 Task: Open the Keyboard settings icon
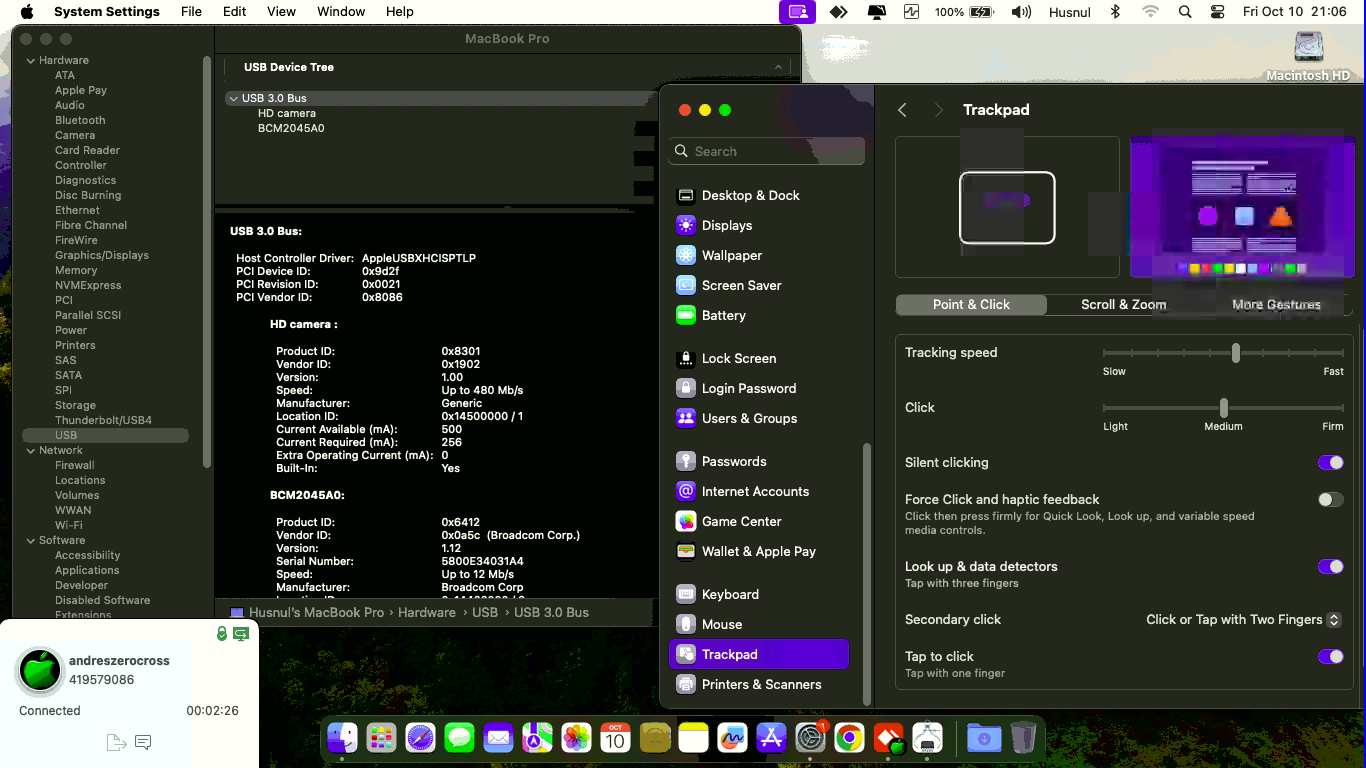tap(685, 595)
